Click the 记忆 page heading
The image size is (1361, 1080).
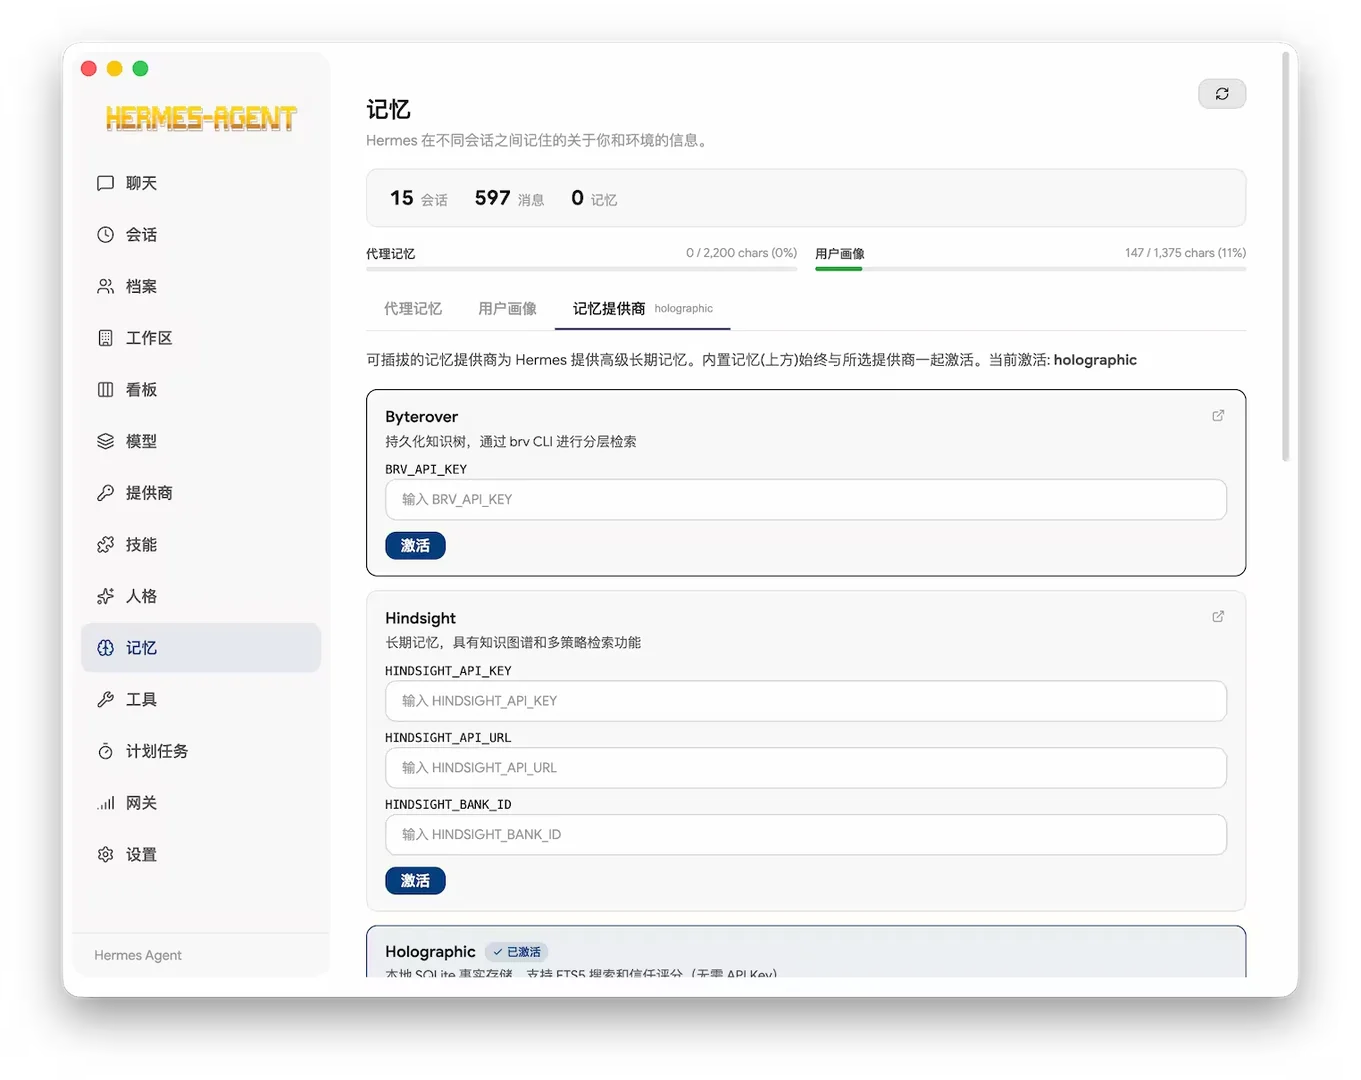[x=388, y=109]
